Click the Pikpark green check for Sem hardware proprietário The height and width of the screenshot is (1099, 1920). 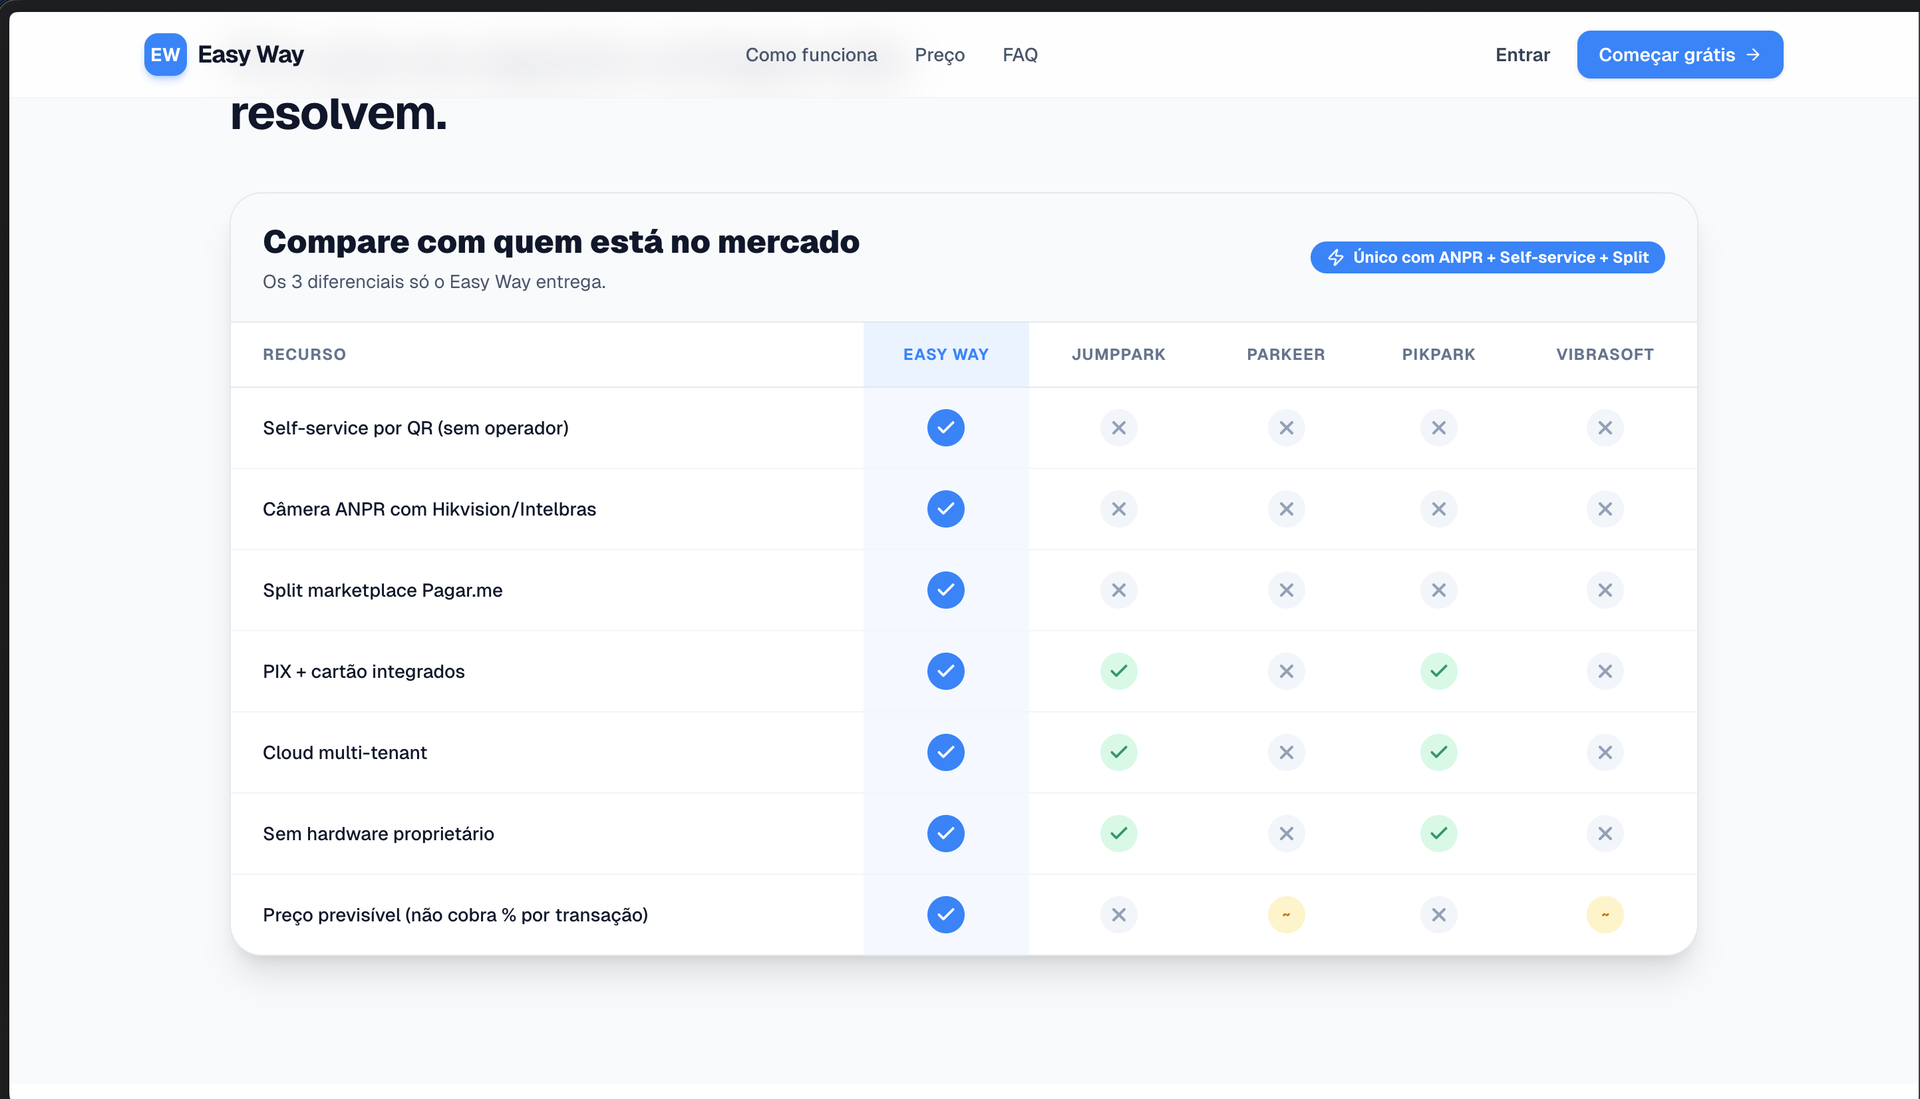(1438, 833)
